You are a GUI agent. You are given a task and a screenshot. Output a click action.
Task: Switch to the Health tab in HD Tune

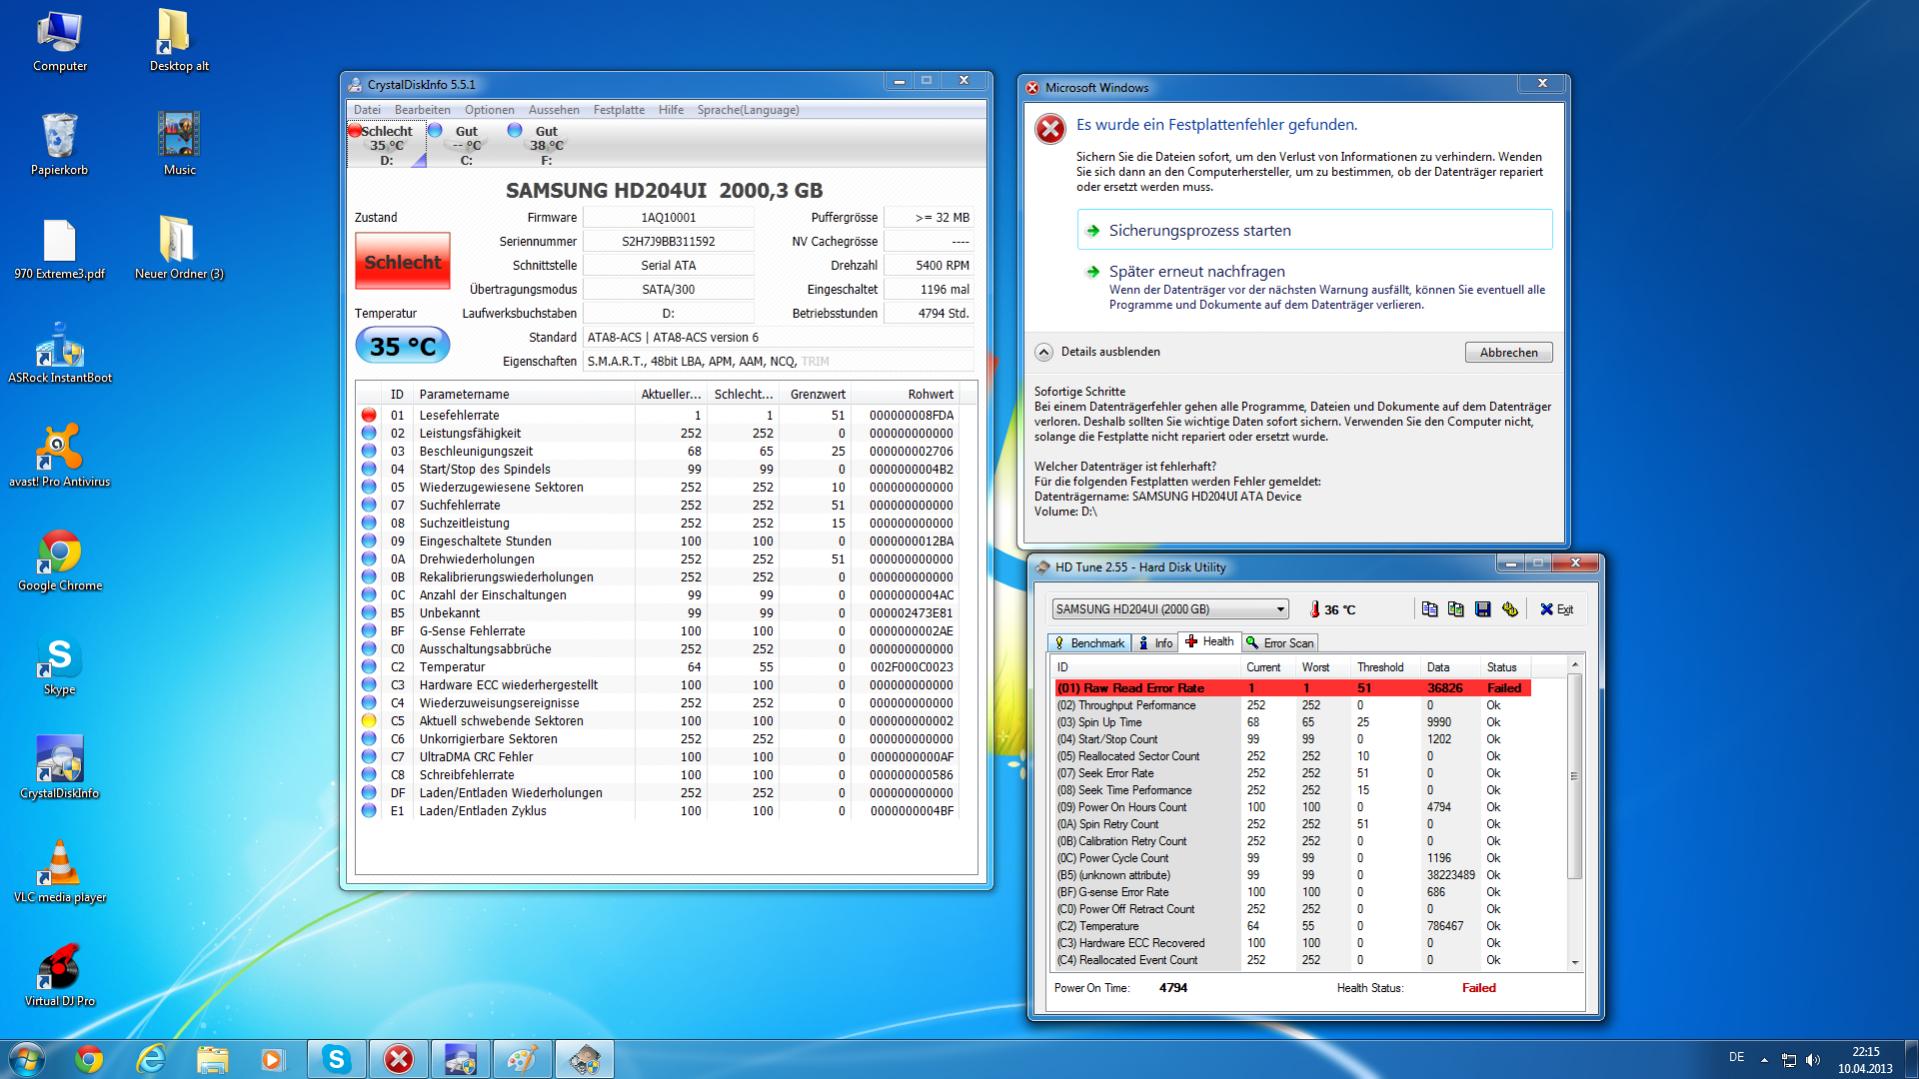[x=1210, y=642]
